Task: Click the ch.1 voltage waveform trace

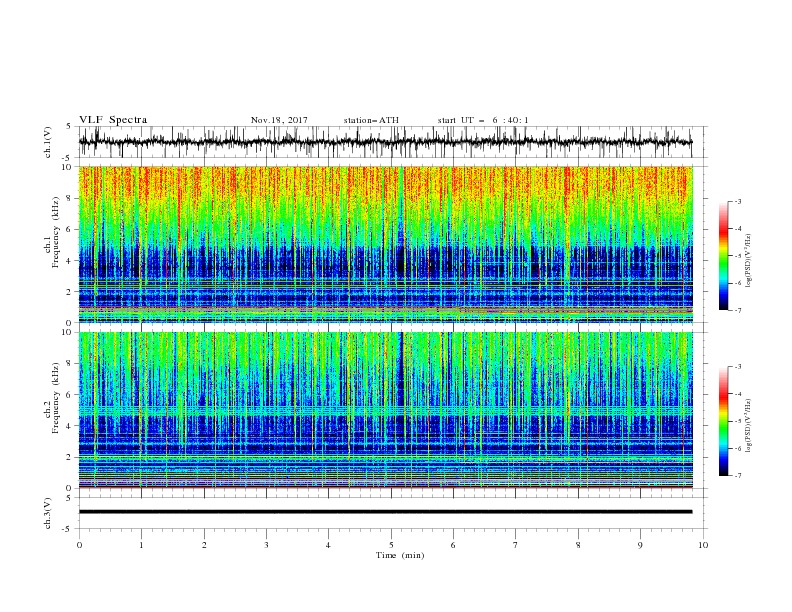Action: click(385, 142)
